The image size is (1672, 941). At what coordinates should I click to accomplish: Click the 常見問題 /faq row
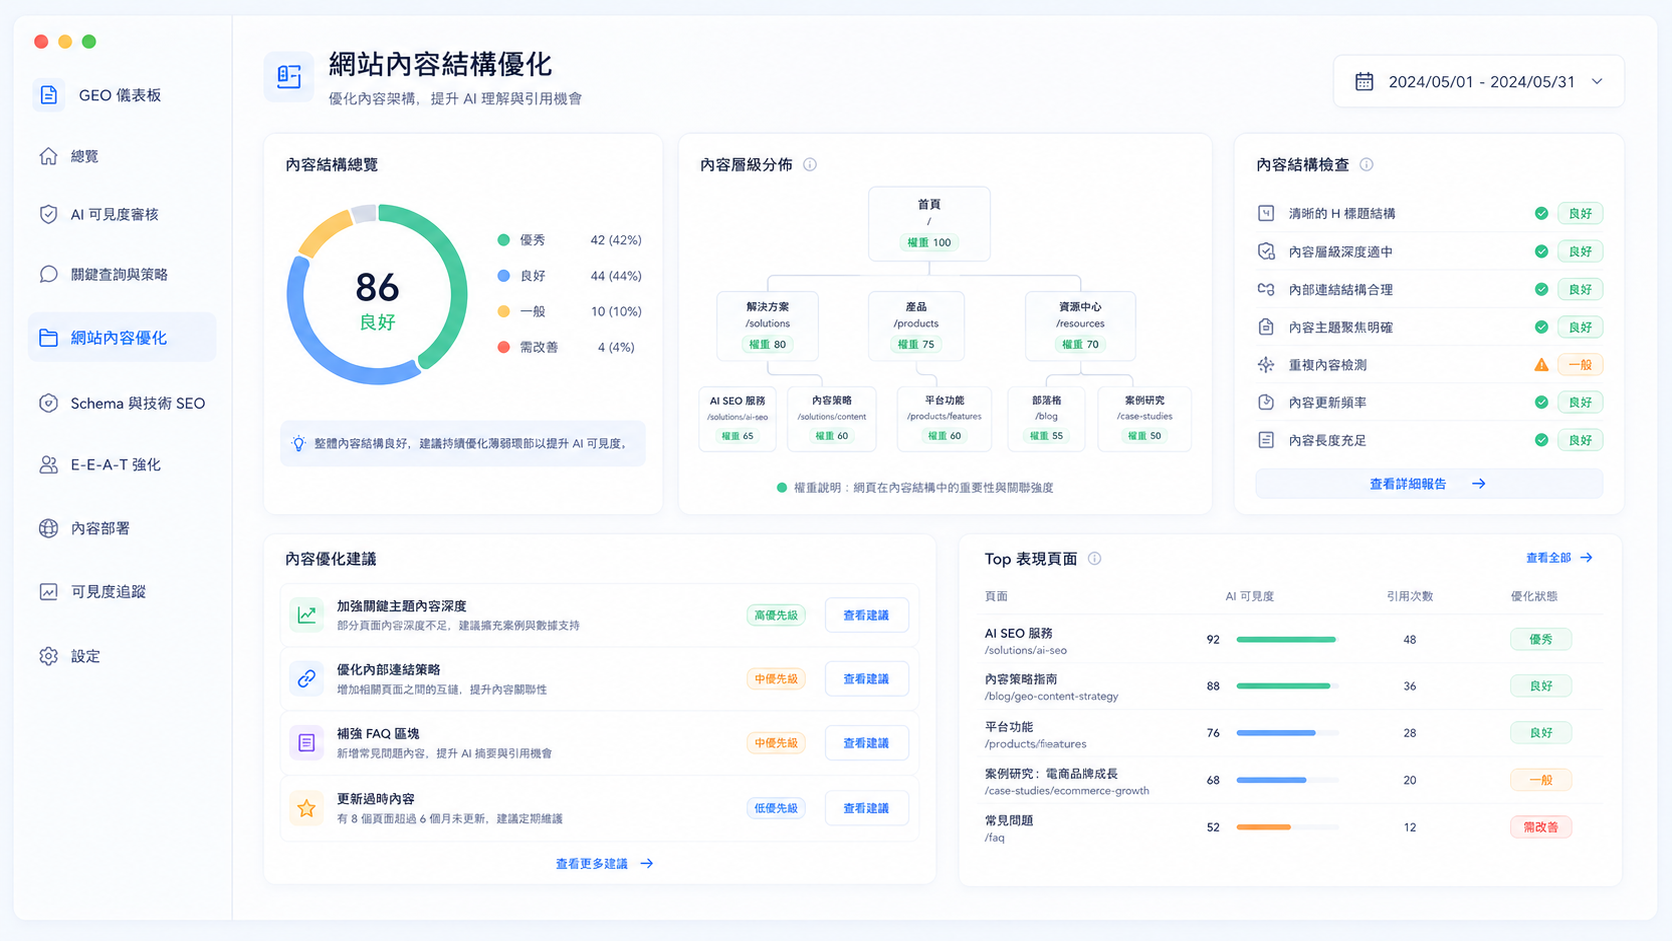[x=1290, y=828]
